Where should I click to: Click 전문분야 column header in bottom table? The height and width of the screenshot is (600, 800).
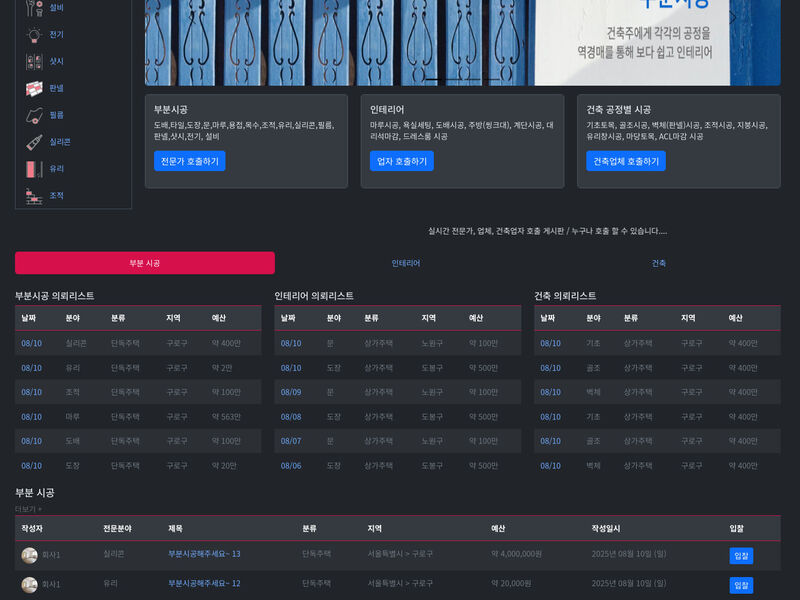click(x=117, y=529)
